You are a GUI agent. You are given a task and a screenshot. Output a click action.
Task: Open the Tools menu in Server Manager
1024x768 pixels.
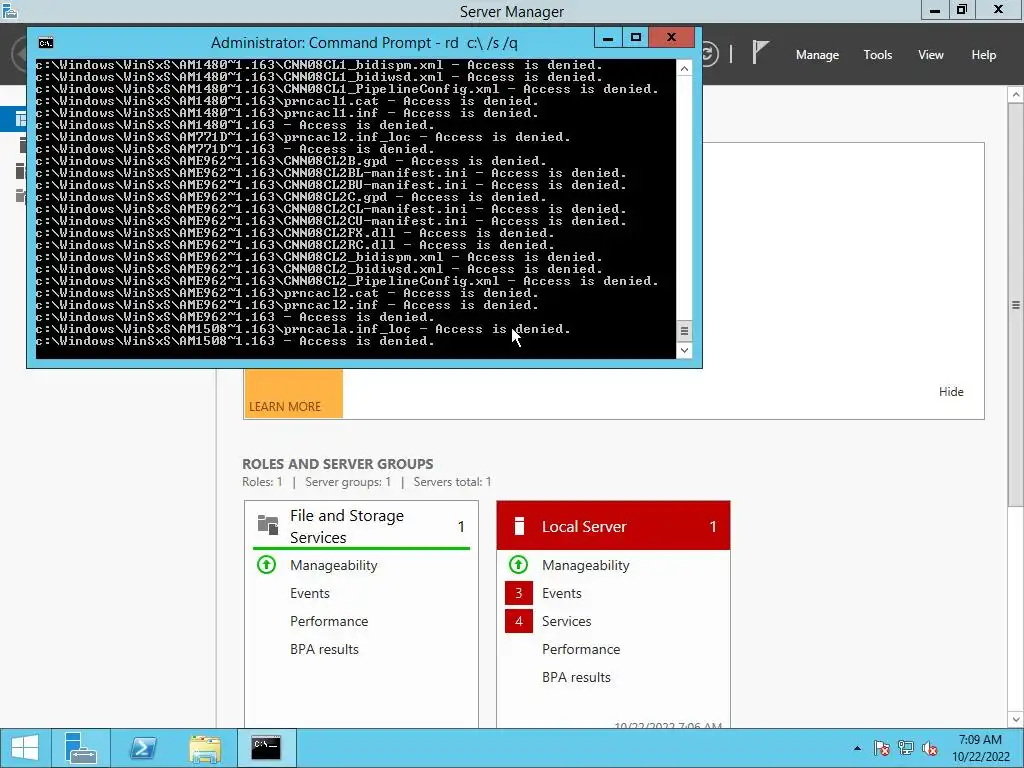click(x=877, y=55)
